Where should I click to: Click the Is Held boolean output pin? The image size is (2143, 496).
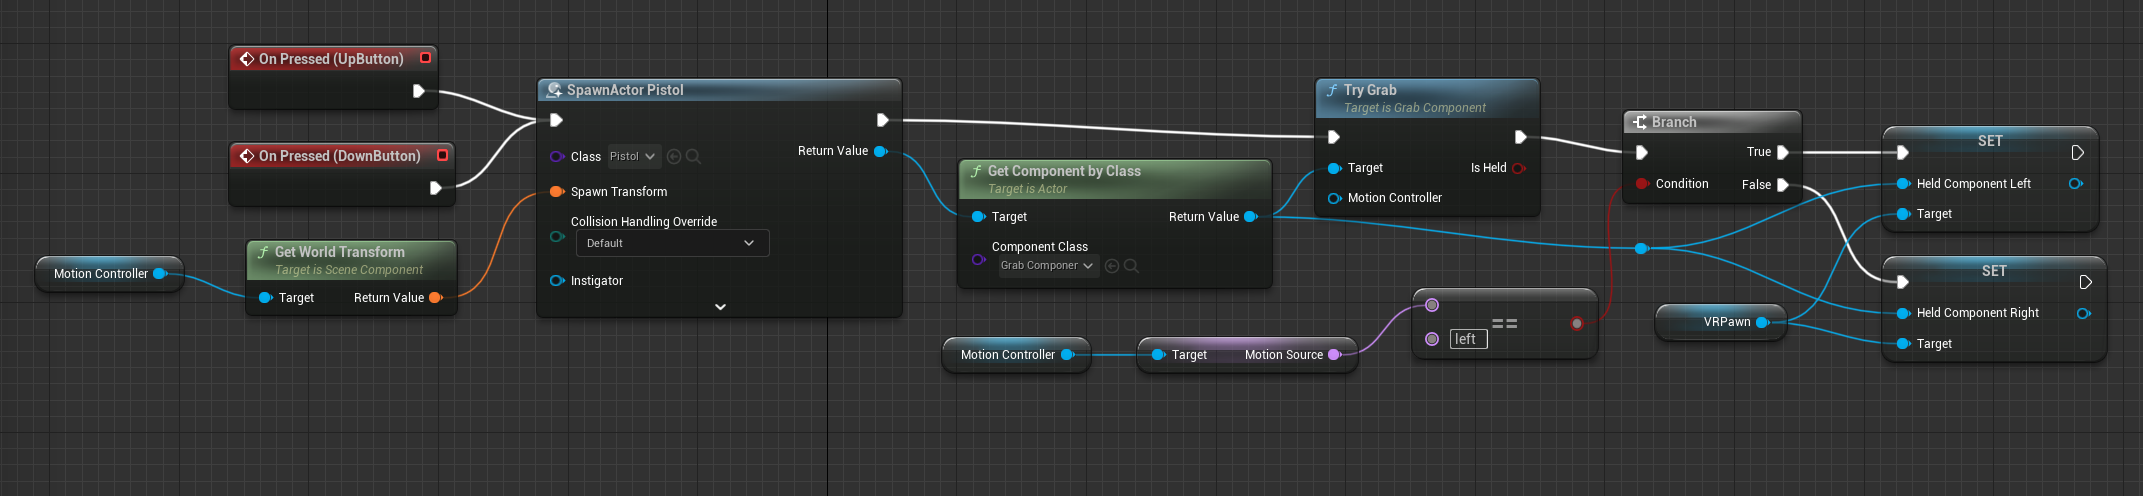[x=1519, y=168]
